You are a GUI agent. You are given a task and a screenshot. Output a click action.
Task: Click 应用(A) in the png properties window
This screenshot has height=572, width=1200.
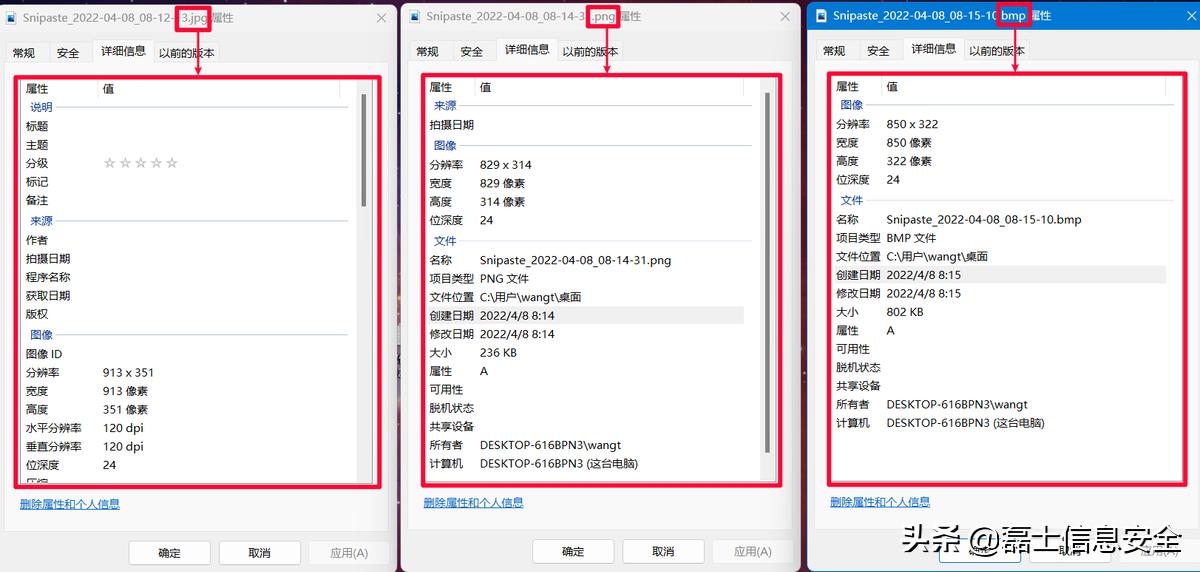(753, 552)
